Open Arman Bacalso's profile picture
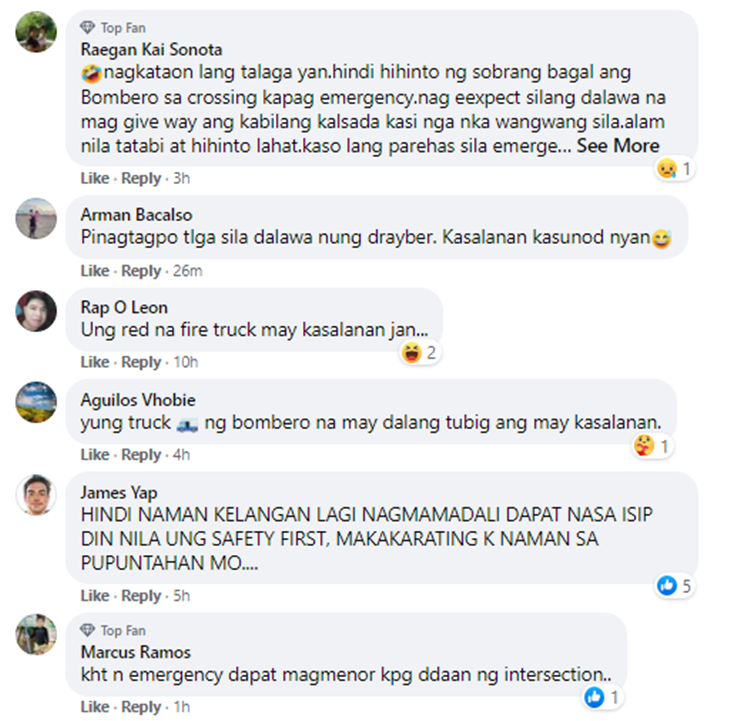750x721 pixels. coord(36,218)
